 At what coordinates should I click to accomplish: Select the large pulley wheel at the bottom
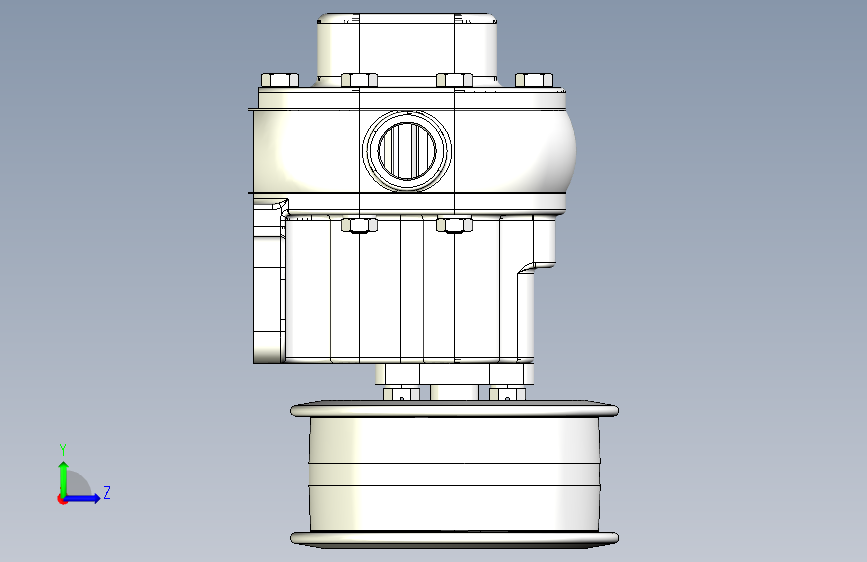455,475
